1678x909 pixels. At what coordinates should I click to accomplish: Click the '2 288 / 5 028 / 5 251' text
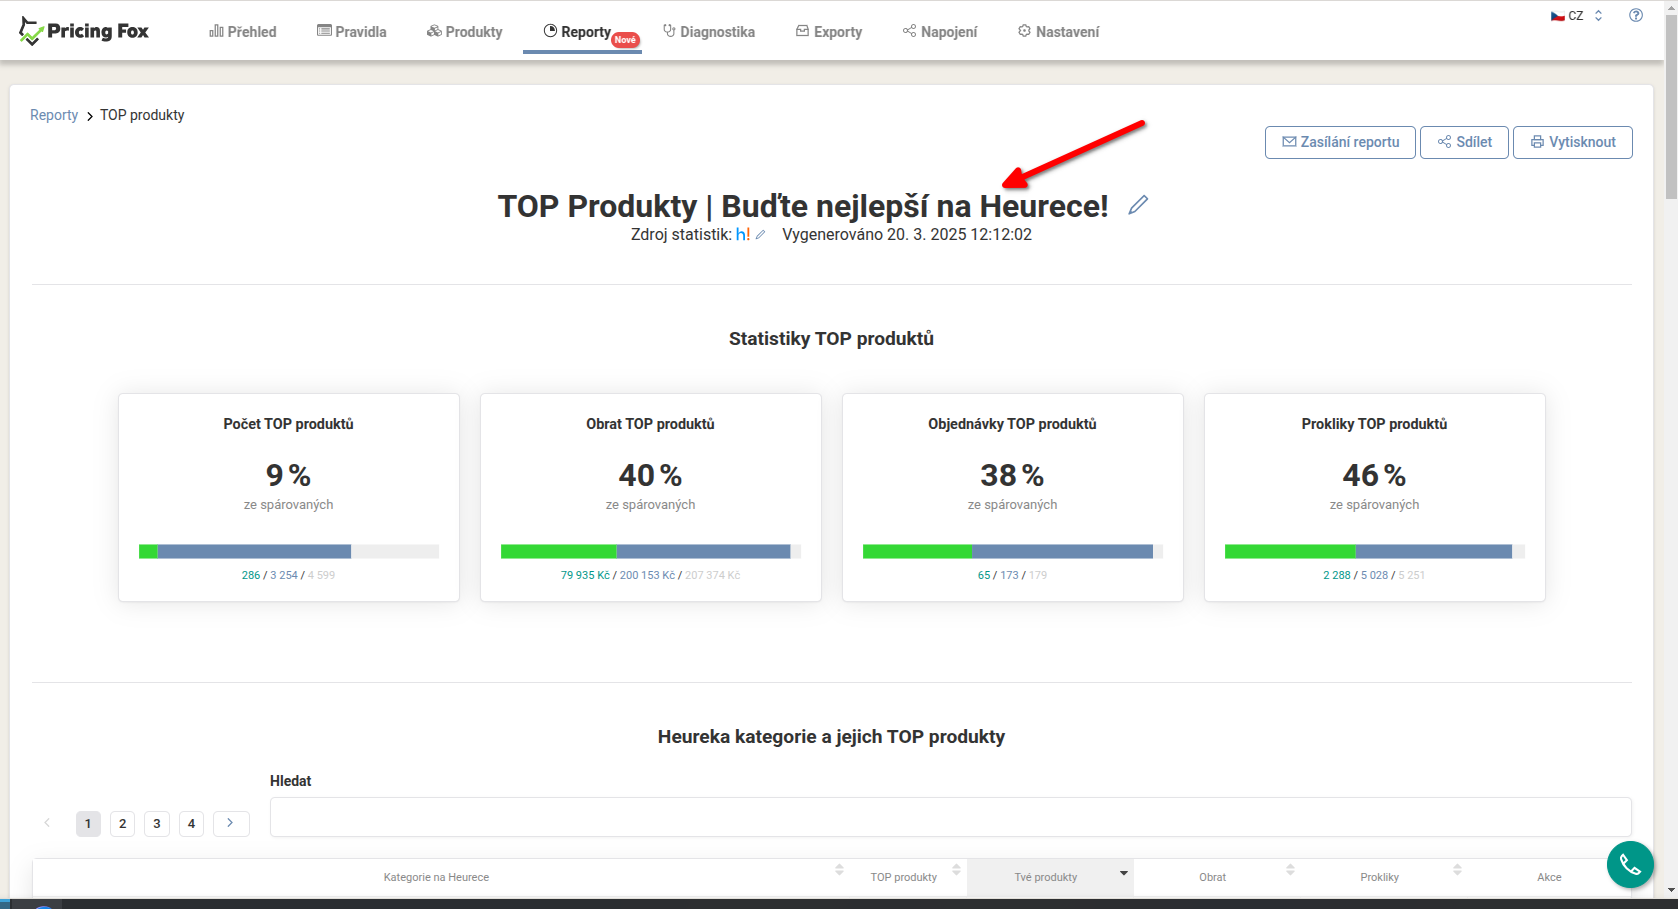[x=1375, y=575]
